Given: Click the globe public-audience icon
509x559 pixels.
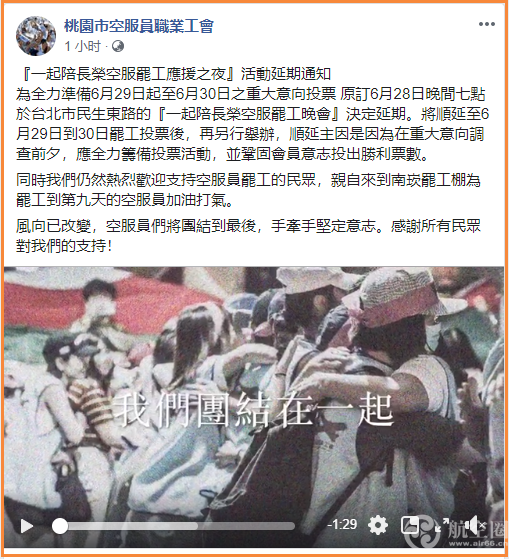Looking at the screenshot, I should point(118,46).
